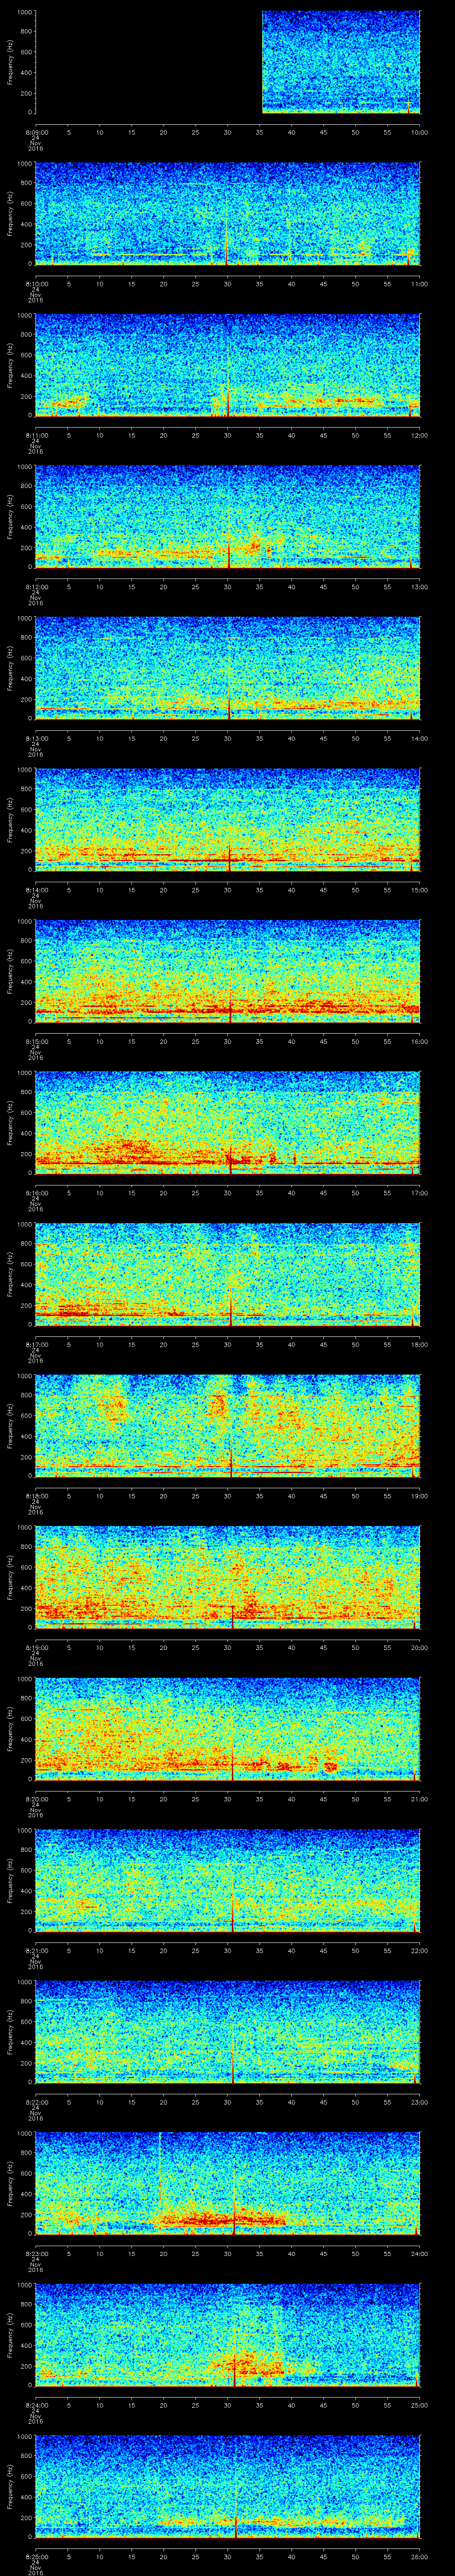Select the spectrogram panel starting at 8:21:00
This screenshot has height=2576, width=455.
tap(228, 1880)
